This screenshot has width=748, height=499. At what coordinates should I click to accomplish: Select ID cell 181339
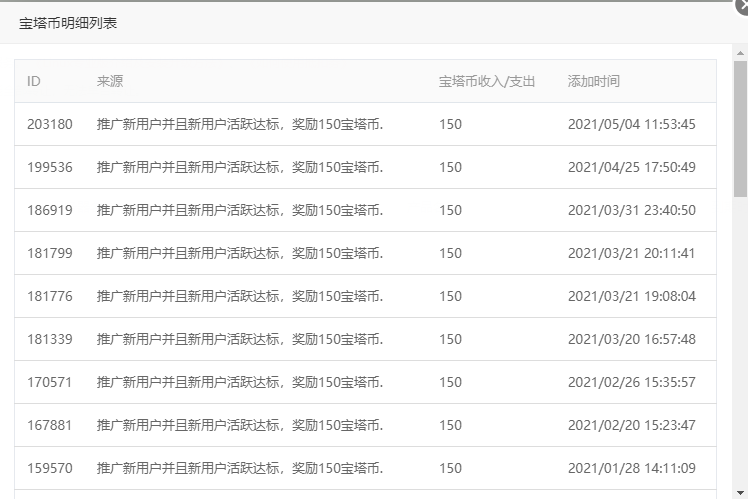pyautogui.click(x=50, y=339)
